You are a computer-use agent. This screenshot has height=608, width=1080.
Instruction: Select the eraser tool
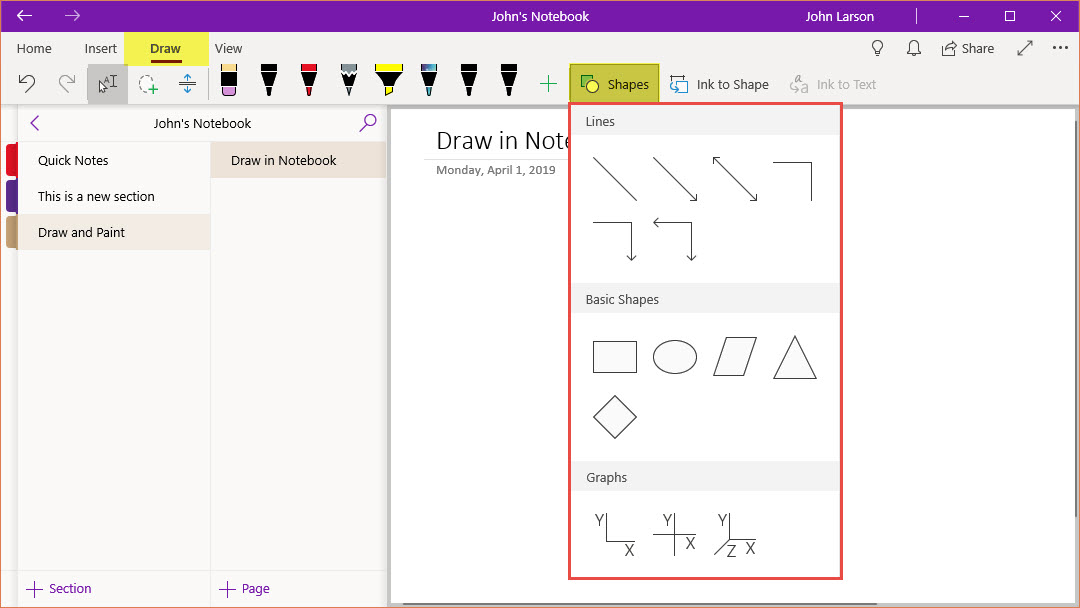point(228,82)
